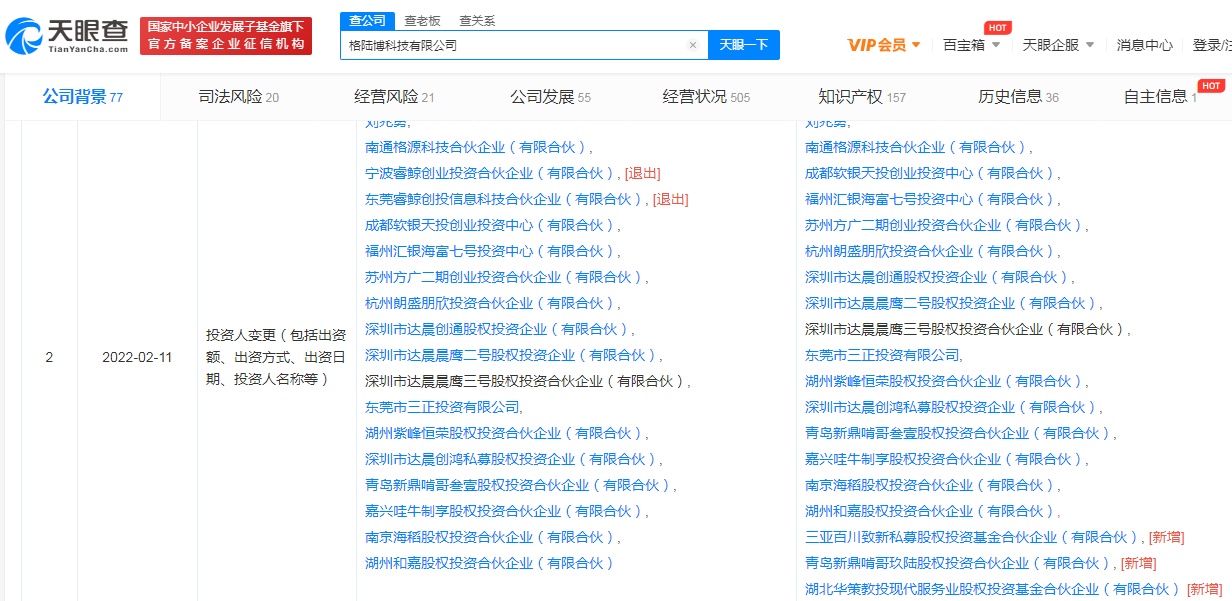Open the 经营状况 tab
This screenshot has width=1232, height=601.
706,97
